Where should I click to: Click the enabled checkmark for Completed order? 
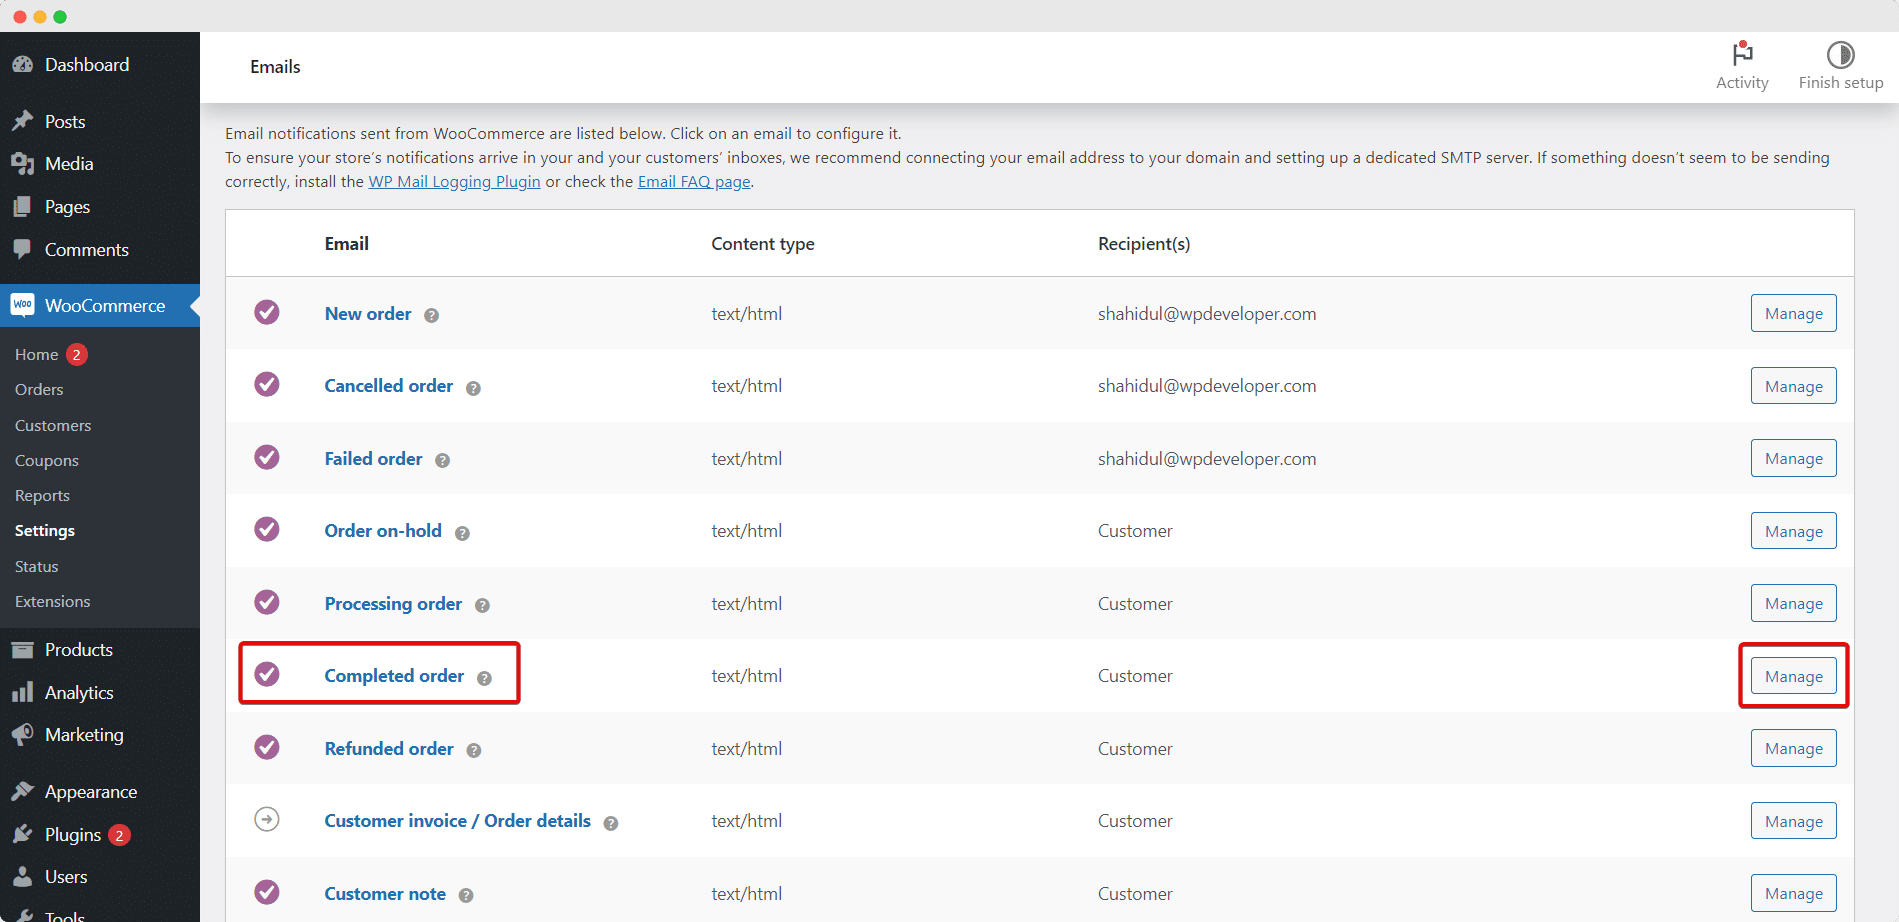[267, 674]
